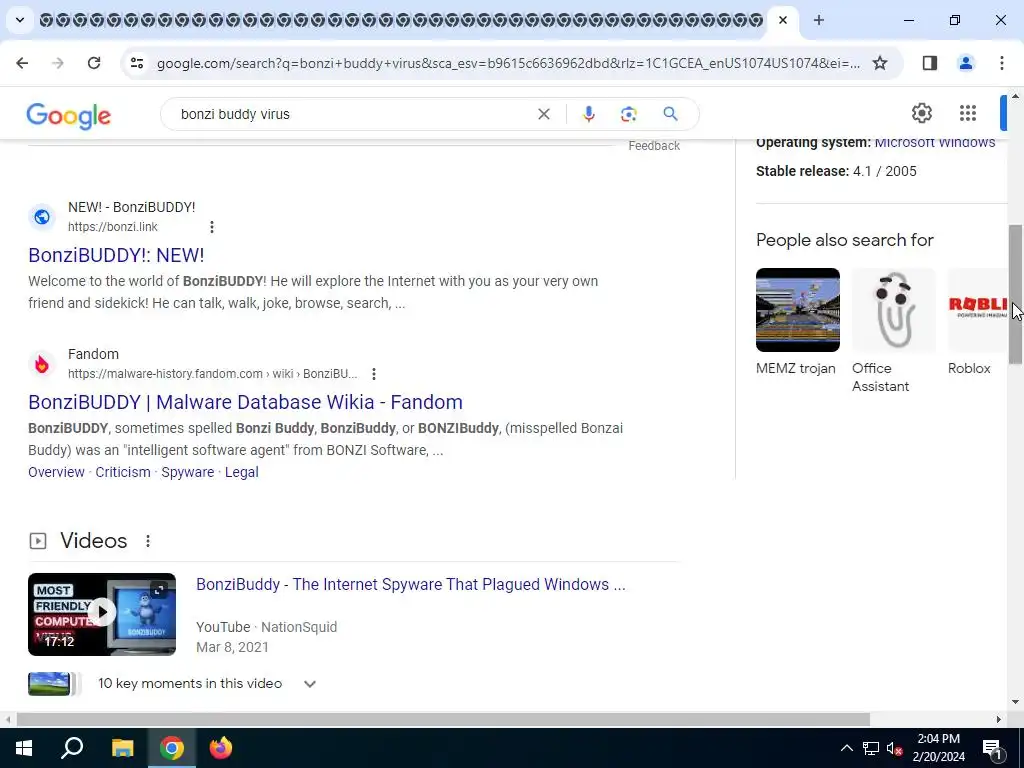Open BonziBUDDY Malware Database Wikia result

tap(246, 402)
